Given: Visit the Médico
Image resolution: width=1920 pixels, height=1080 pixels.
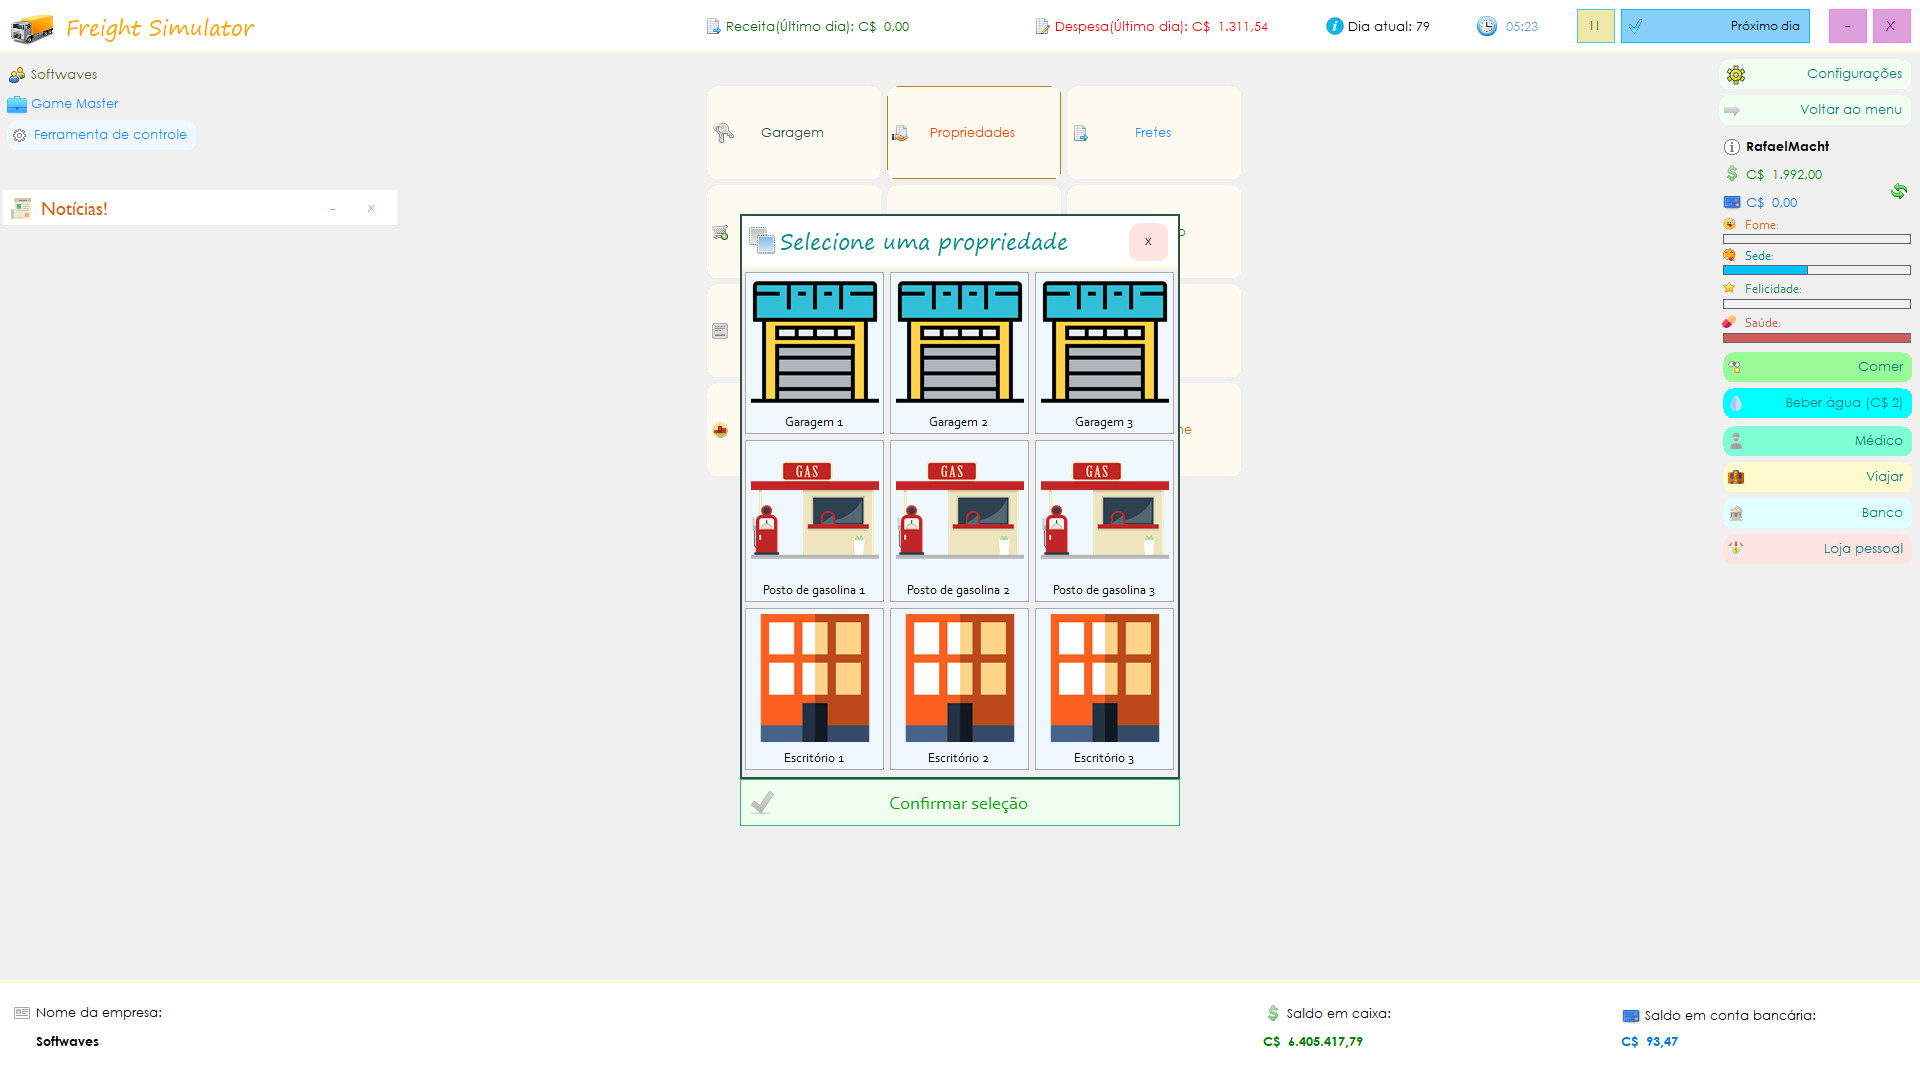Looking at the screenshot, I should (1817, 440).
